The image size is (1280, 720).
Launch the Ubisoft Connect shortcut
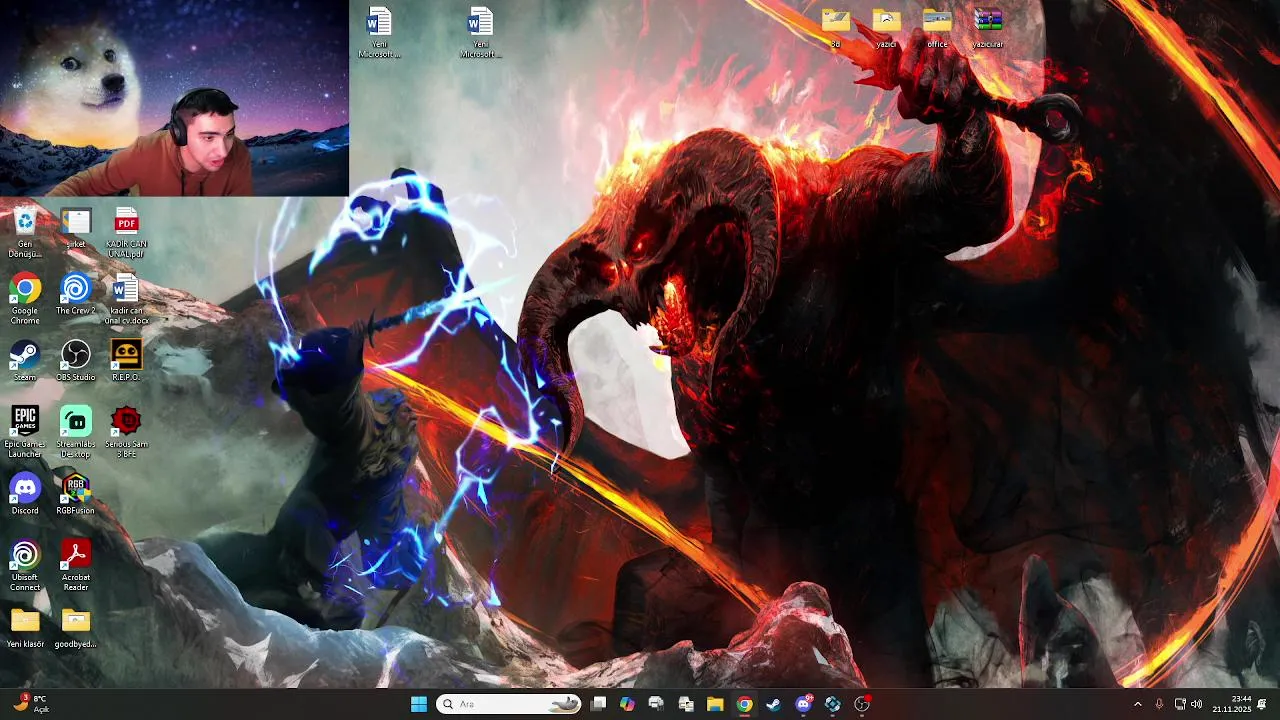coord(25,566)
